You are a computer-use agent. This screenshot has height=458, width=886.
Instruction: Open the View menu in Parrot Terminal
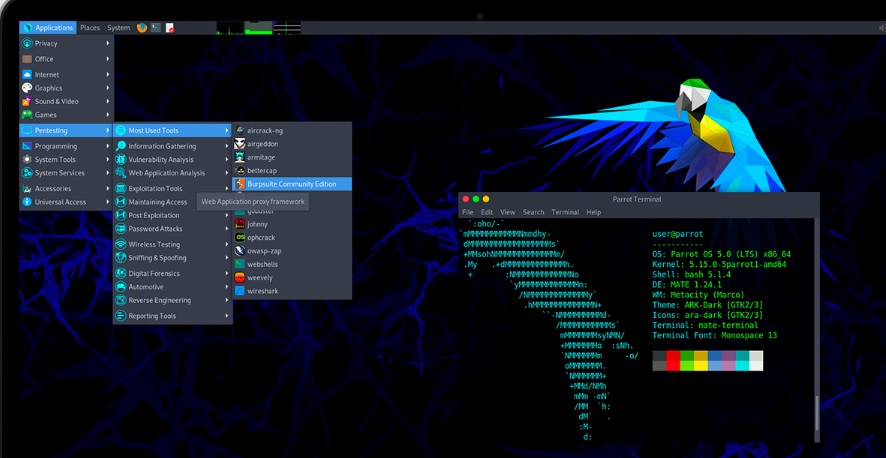click(x=507, y=212)
